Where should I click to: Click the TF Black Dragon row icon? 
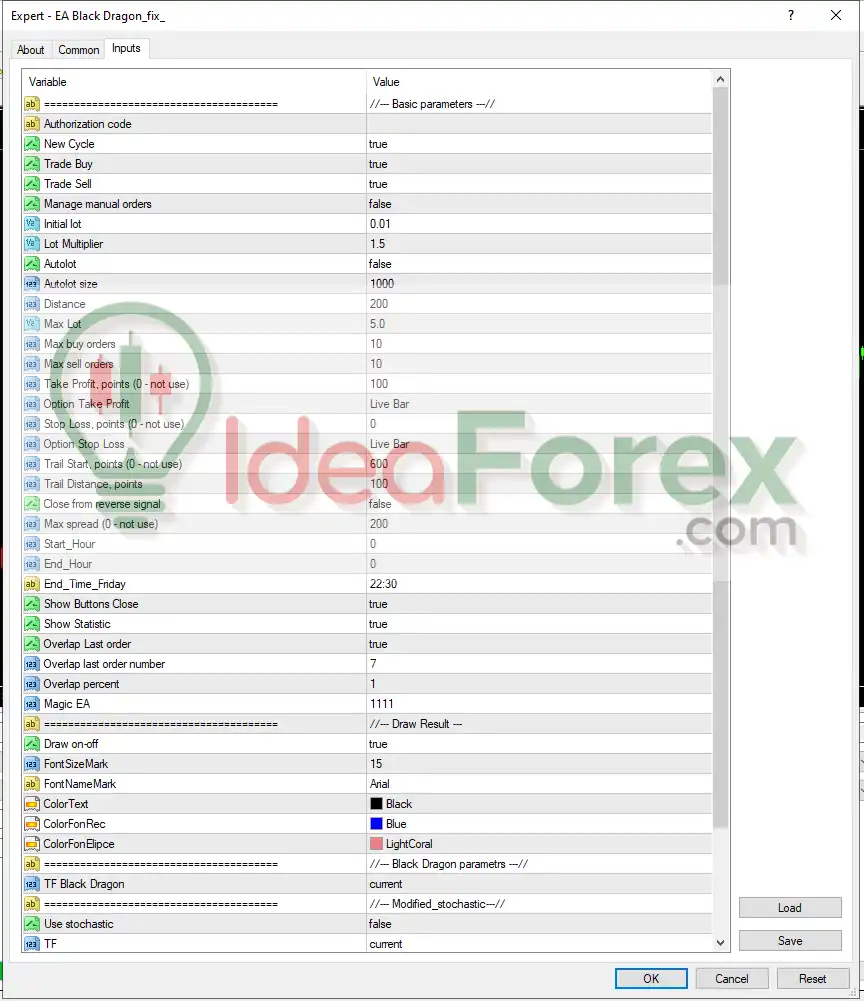click(x=32, y=884)
